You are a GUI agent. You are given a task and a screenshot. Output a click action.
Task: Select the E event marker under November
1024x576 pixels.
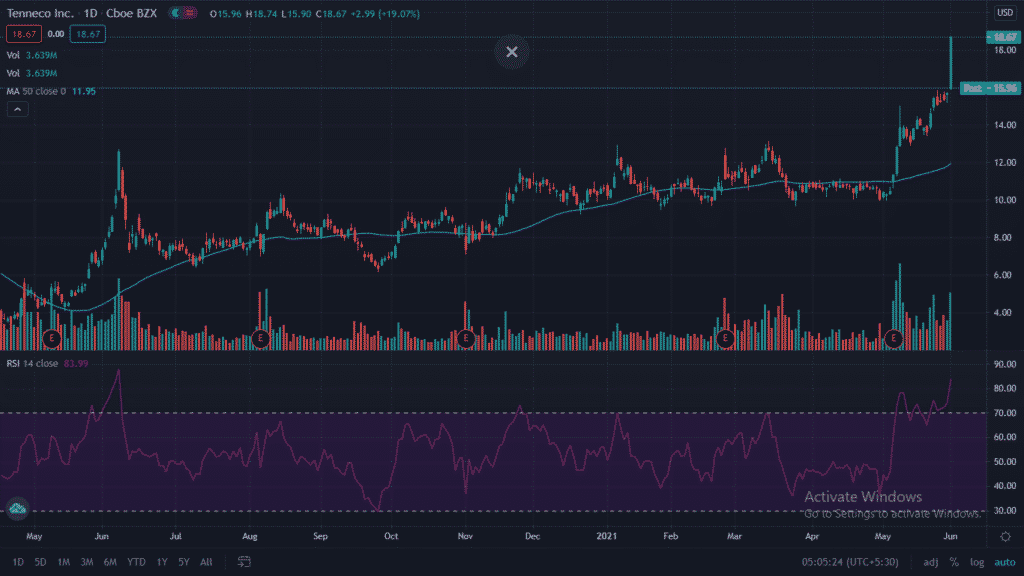point(464,338)
